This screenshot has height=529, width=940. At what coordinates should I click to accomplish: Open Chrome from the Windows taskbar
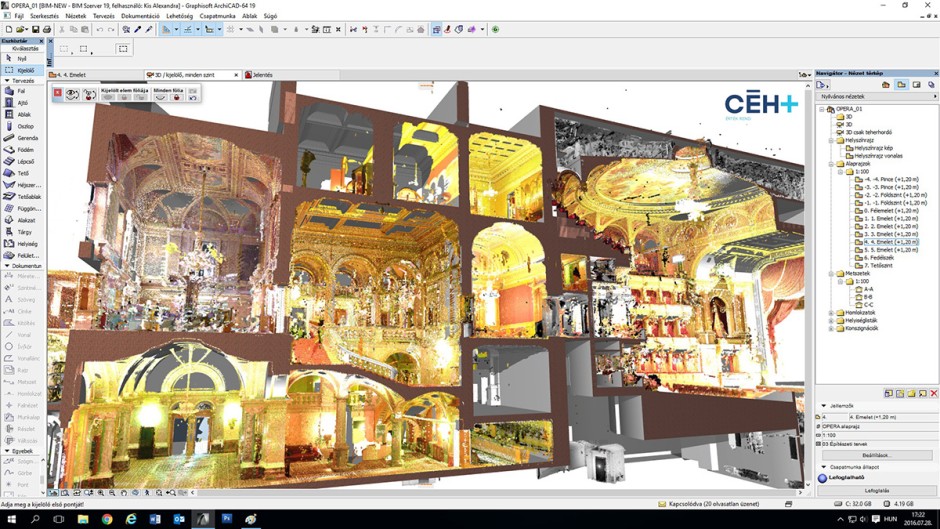tap(107, 520)
